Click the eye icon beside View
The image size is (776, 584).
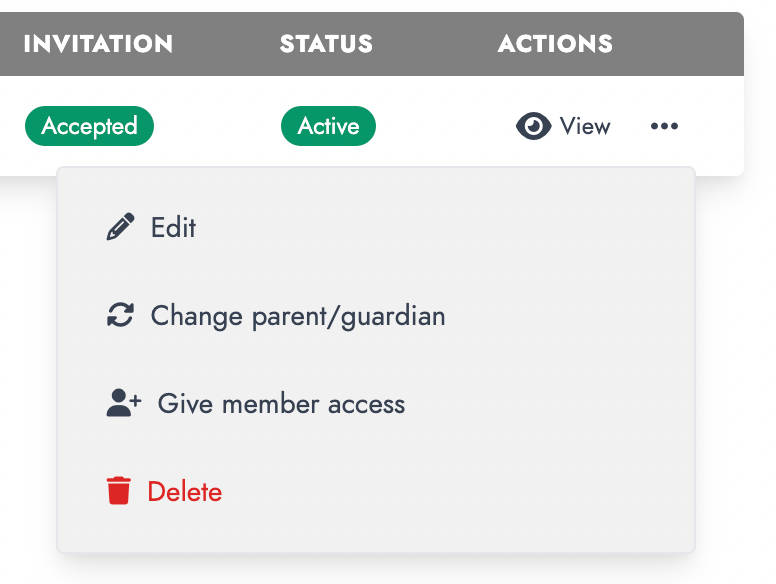(534, 126)
